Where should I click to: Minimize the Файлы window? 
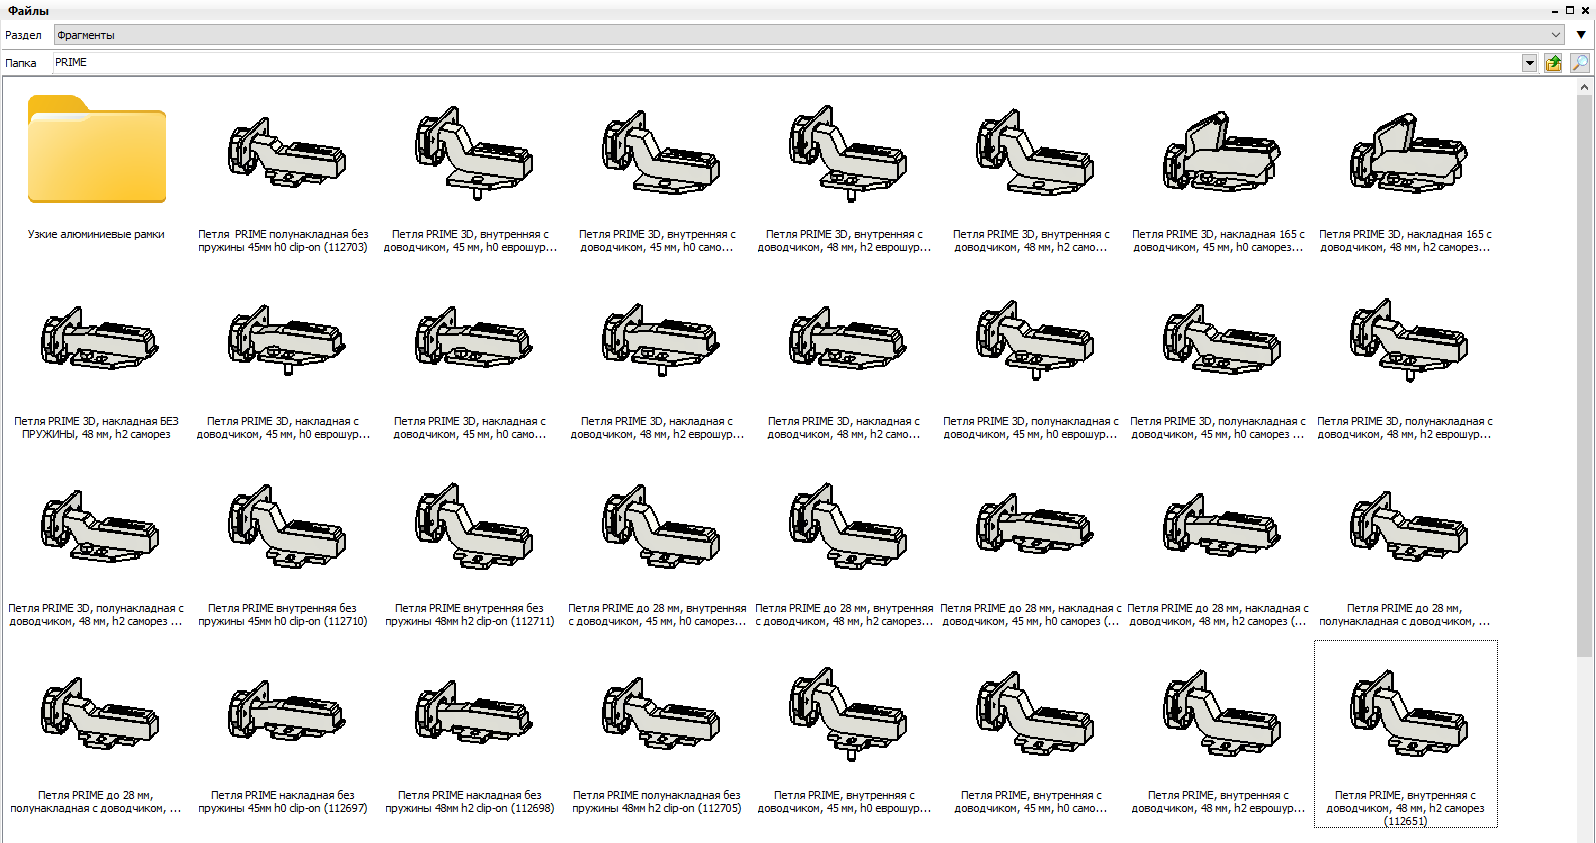[1555, 10]
